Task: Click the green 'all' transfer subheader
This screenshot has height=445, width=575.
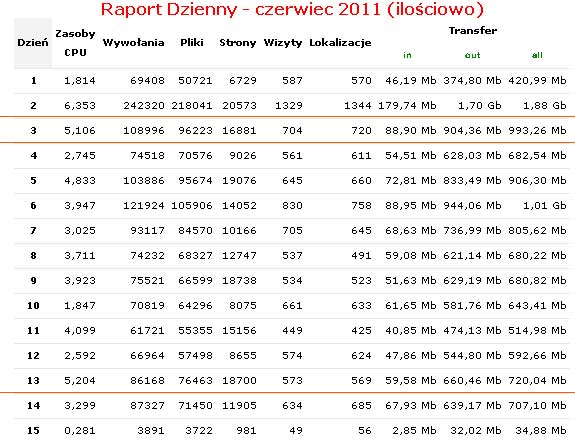Action: pyautogui.click(x=537, y=55)
